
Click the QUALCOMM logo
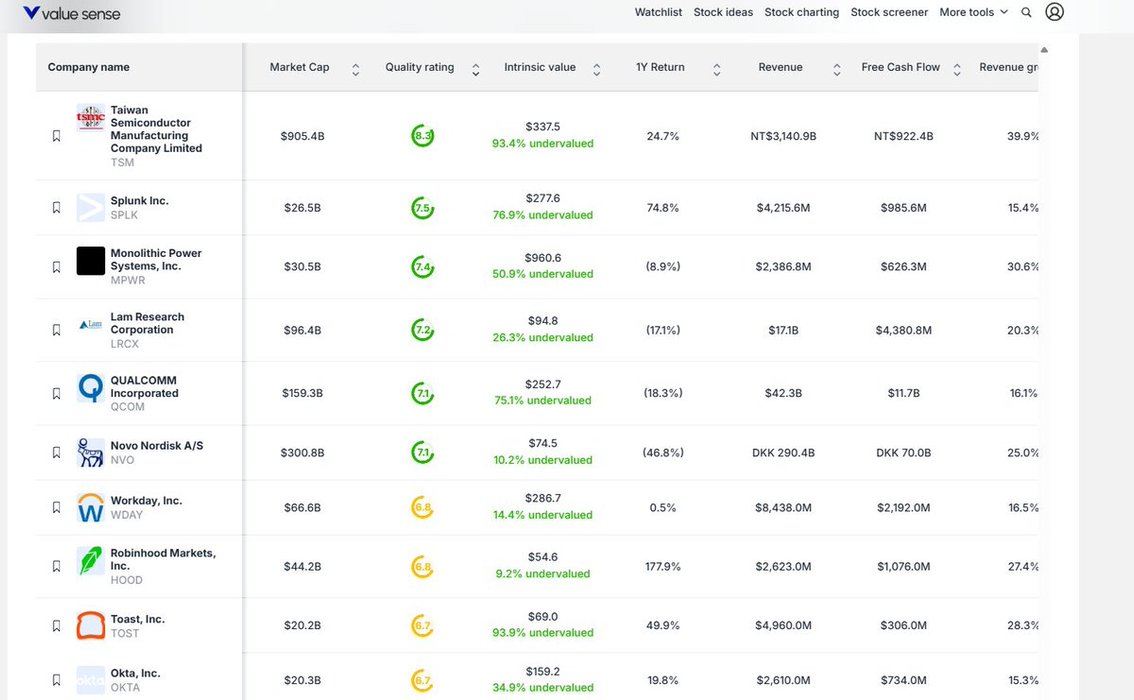click(x=90, y=388)
